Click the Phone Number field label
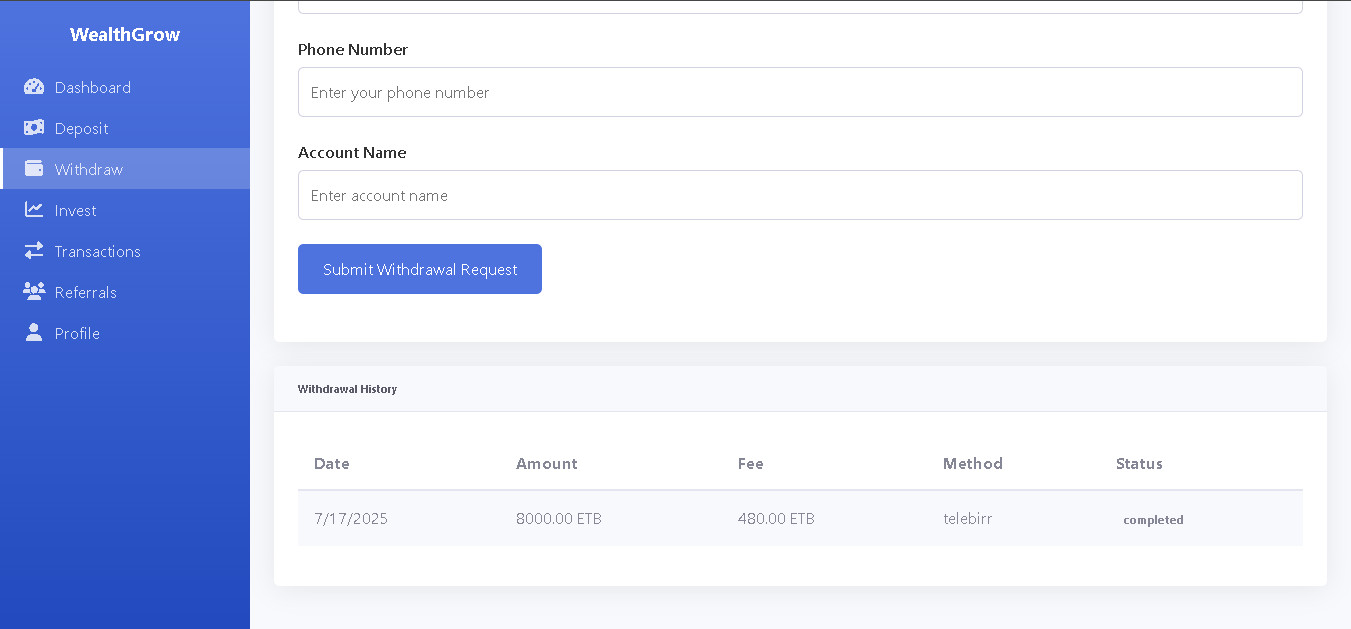This screenshot has width=1351, height=629. point(353,49)
